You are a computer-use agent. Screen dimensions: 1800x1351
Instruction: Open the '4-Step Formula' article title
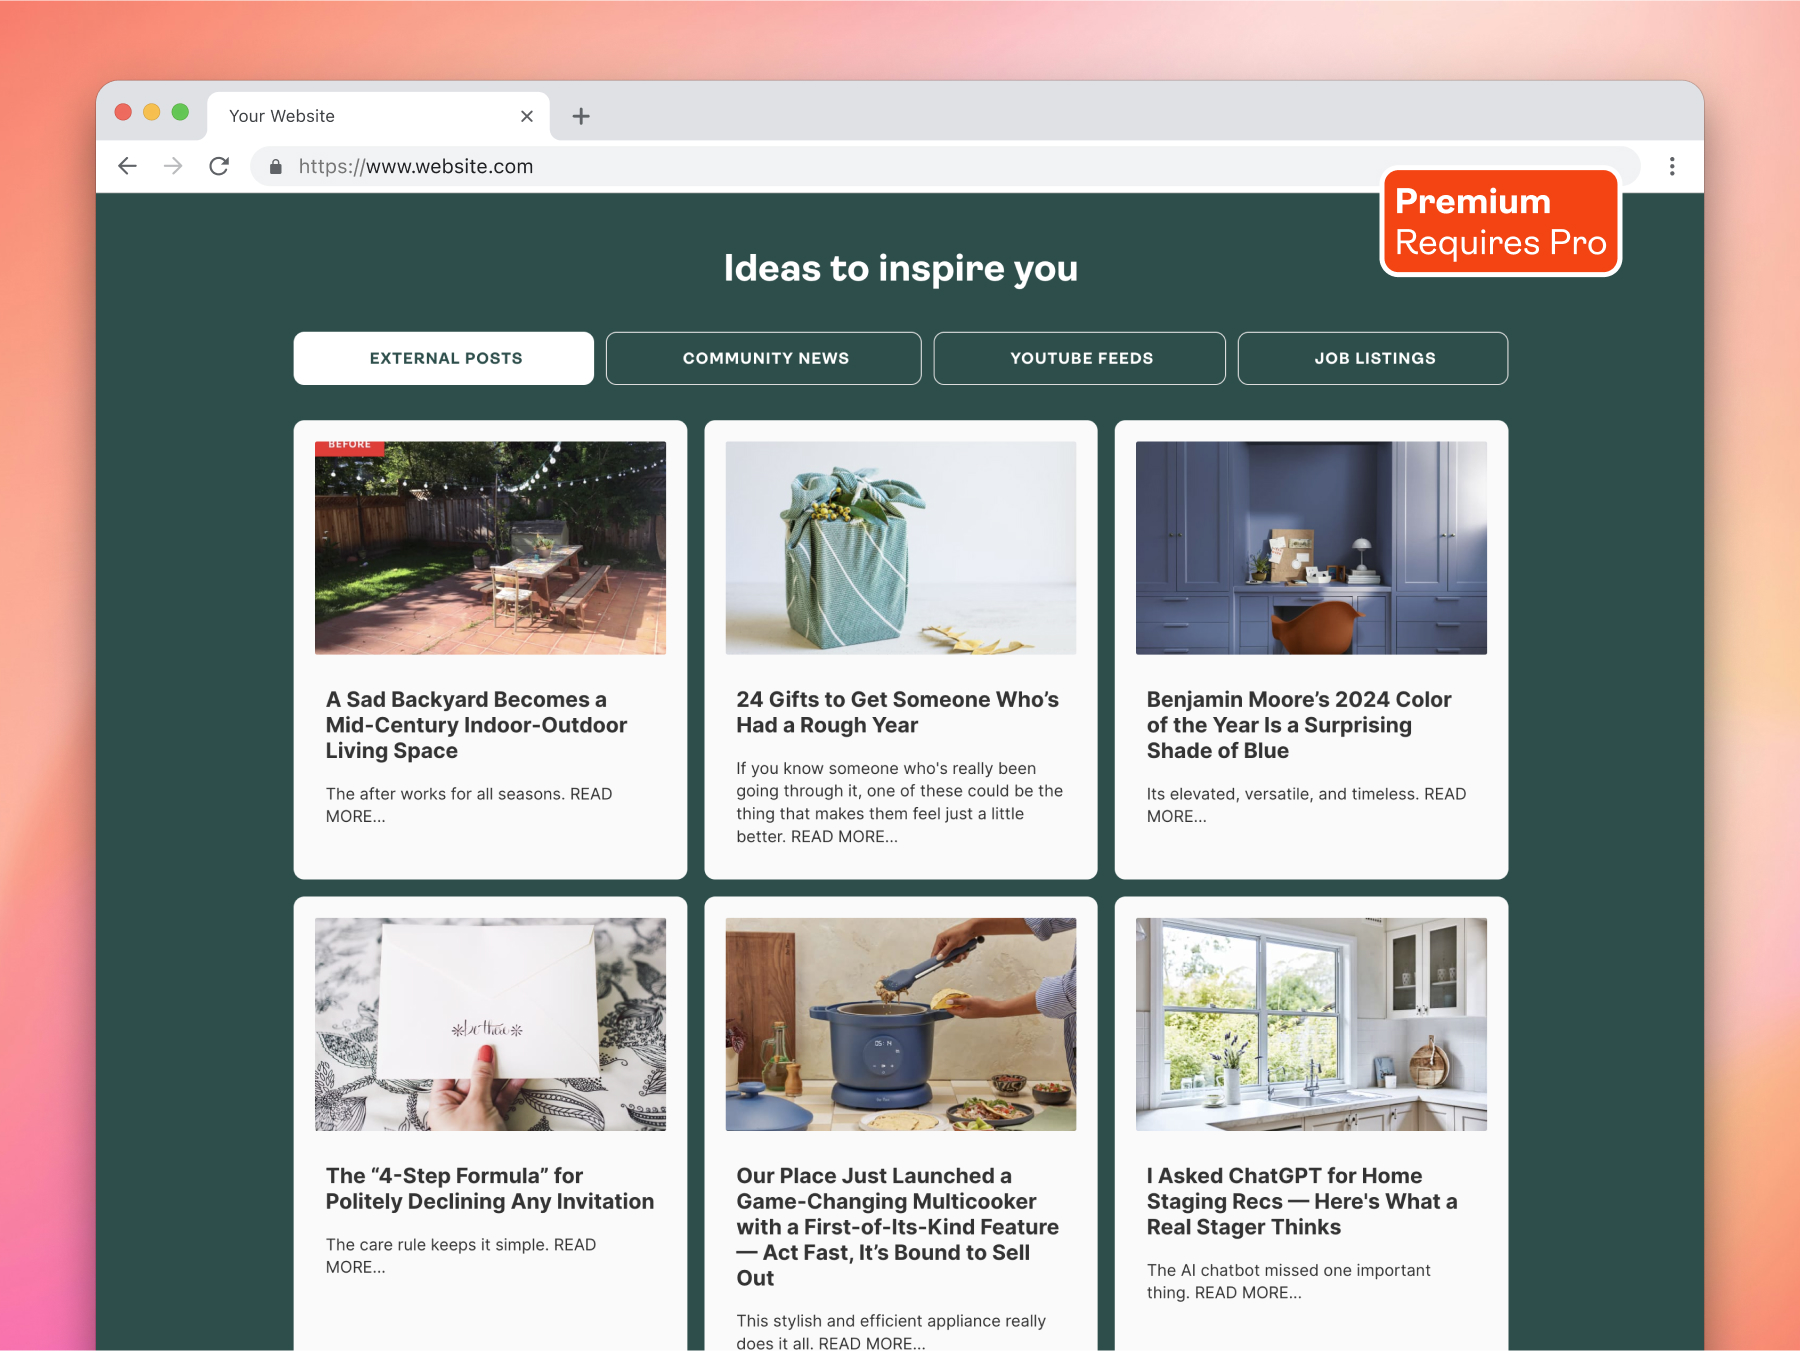pyautogui.click(x=490, y=1188)
